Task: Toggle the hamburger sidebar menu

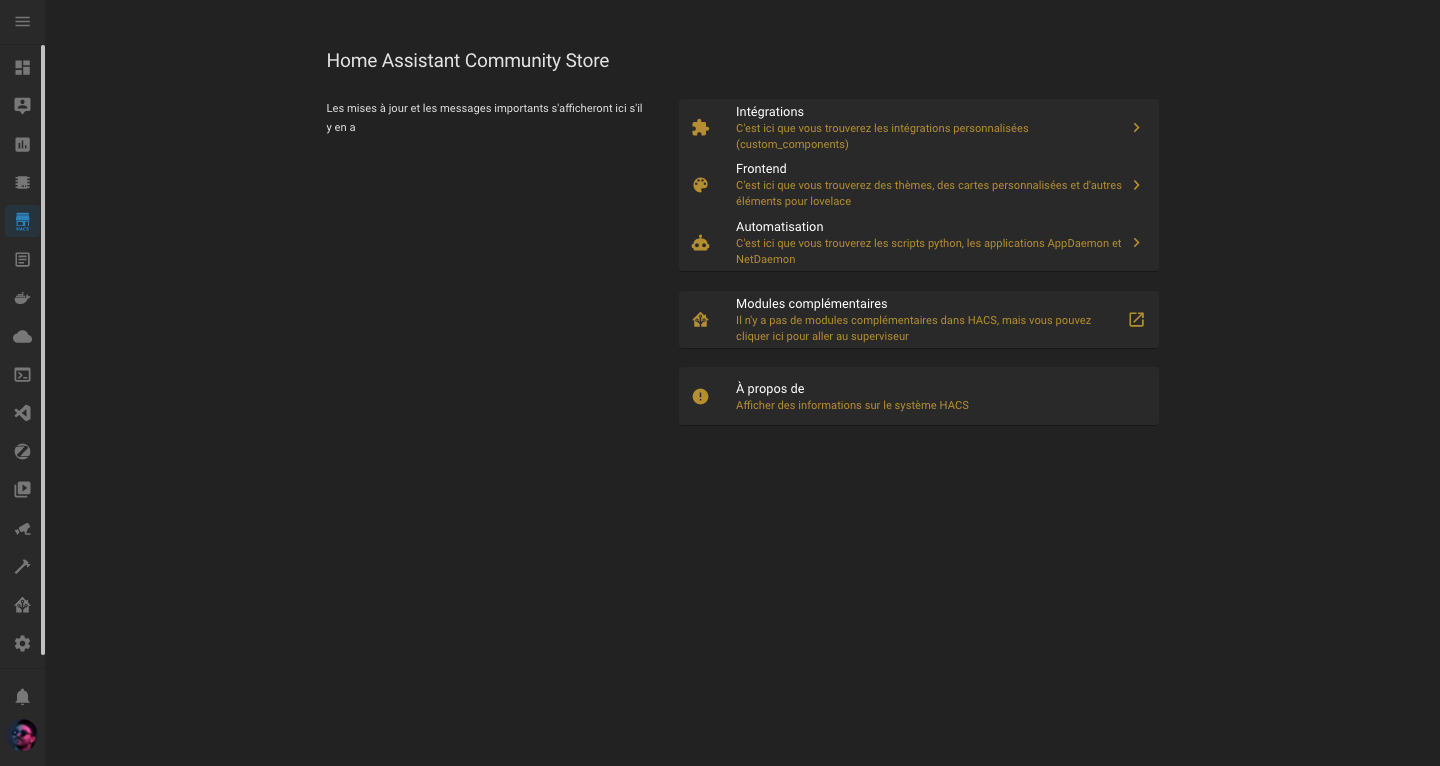Action: coord(22,22)
